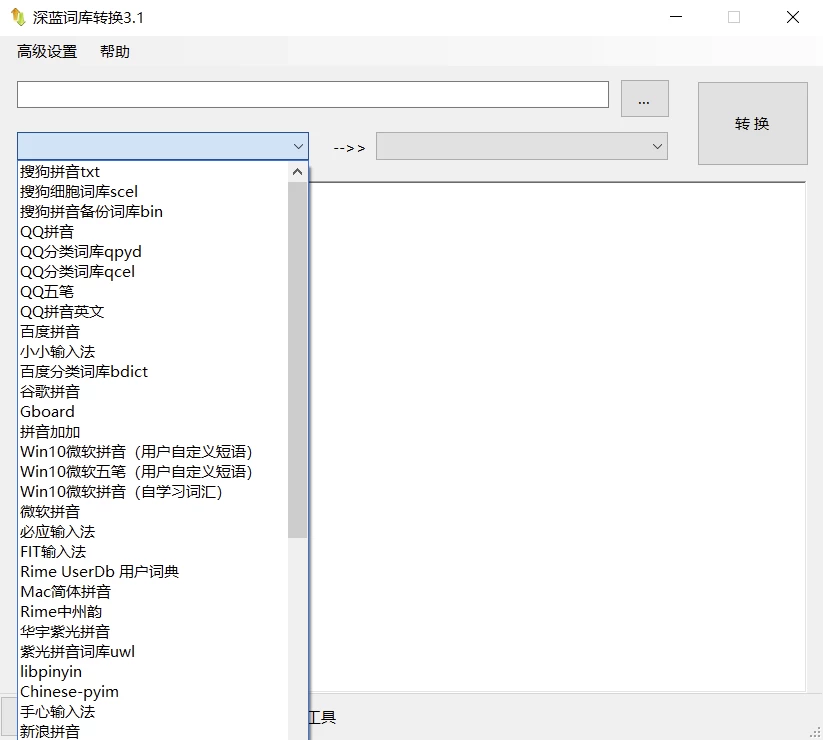Viewport: 823px width, 740px height.
Task: Click the file path input field
Action: 312,94
